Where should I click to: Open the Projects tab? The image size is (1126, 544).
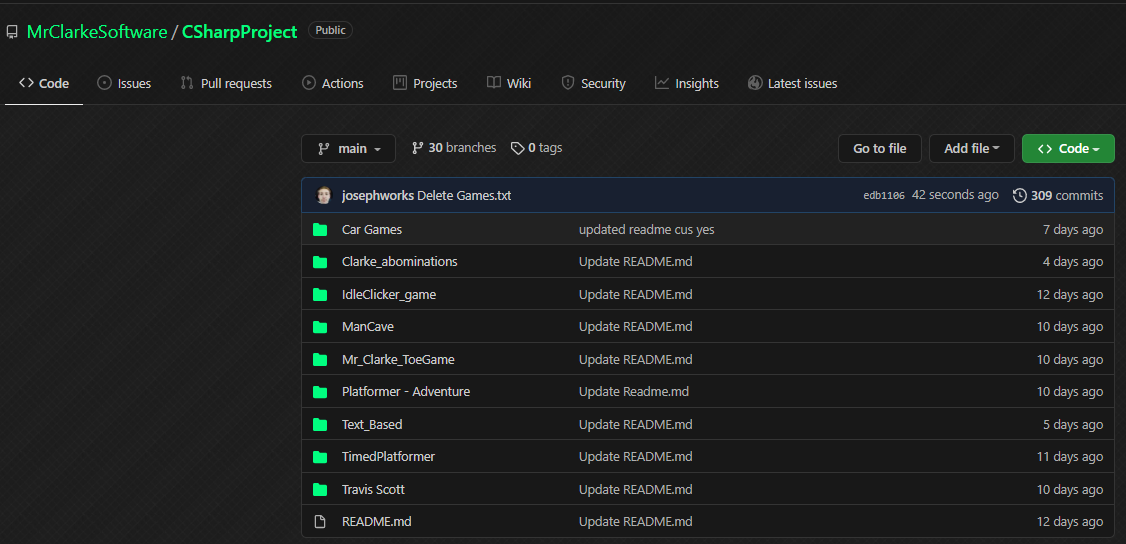[x=425, y=83]
